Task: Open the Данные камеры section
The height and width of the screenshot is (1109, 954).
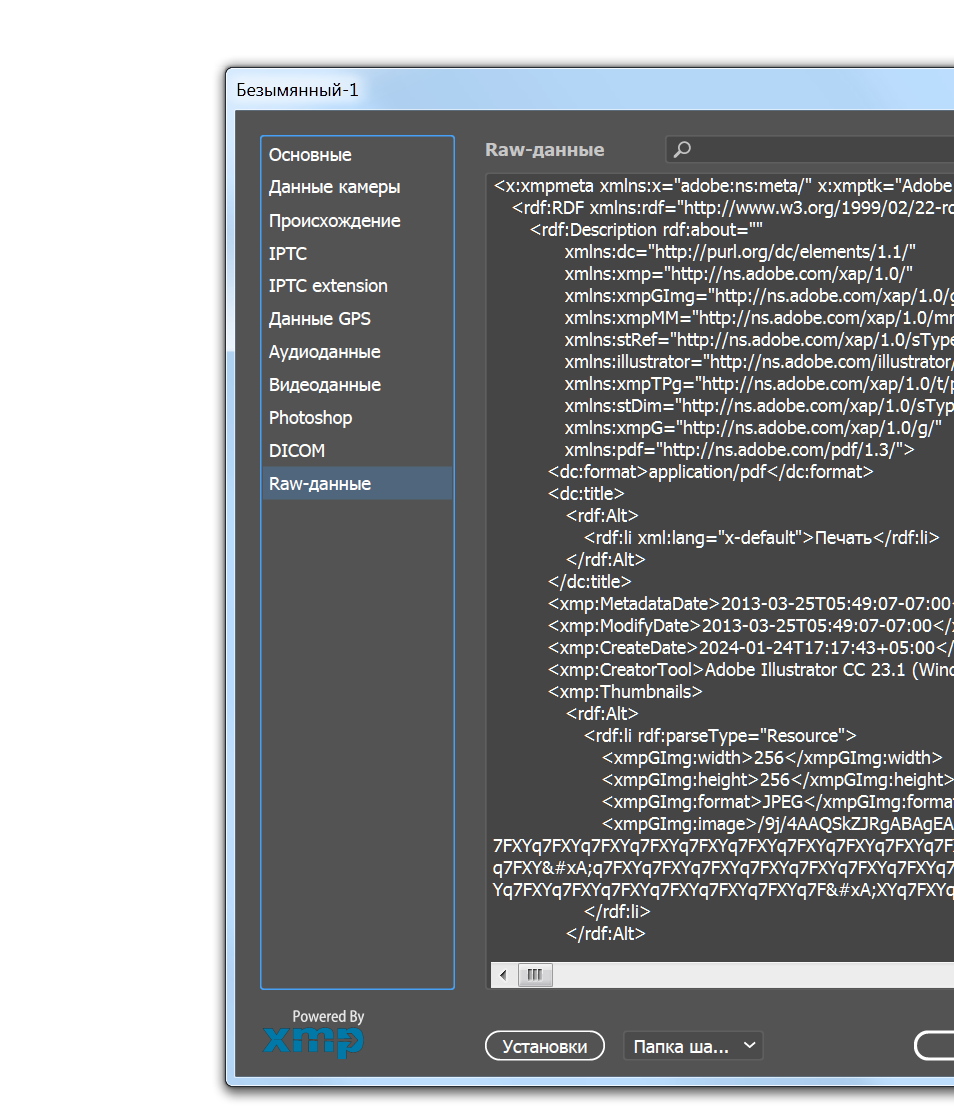Action: [x=357, y=187]
